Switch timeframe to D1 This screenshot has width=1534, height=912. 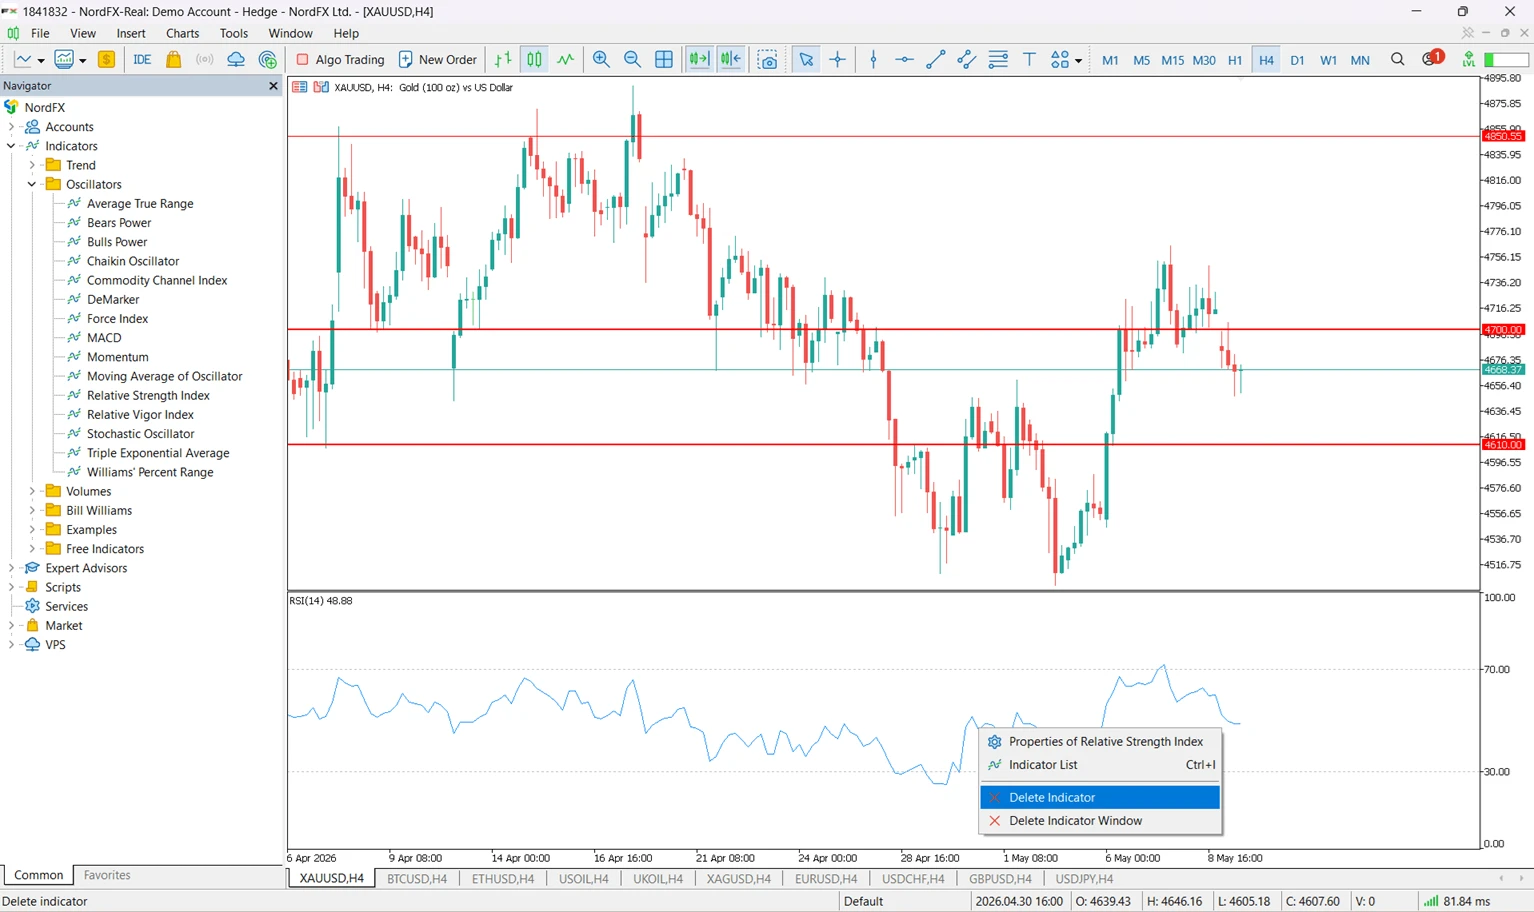[x=1297, y=60]
